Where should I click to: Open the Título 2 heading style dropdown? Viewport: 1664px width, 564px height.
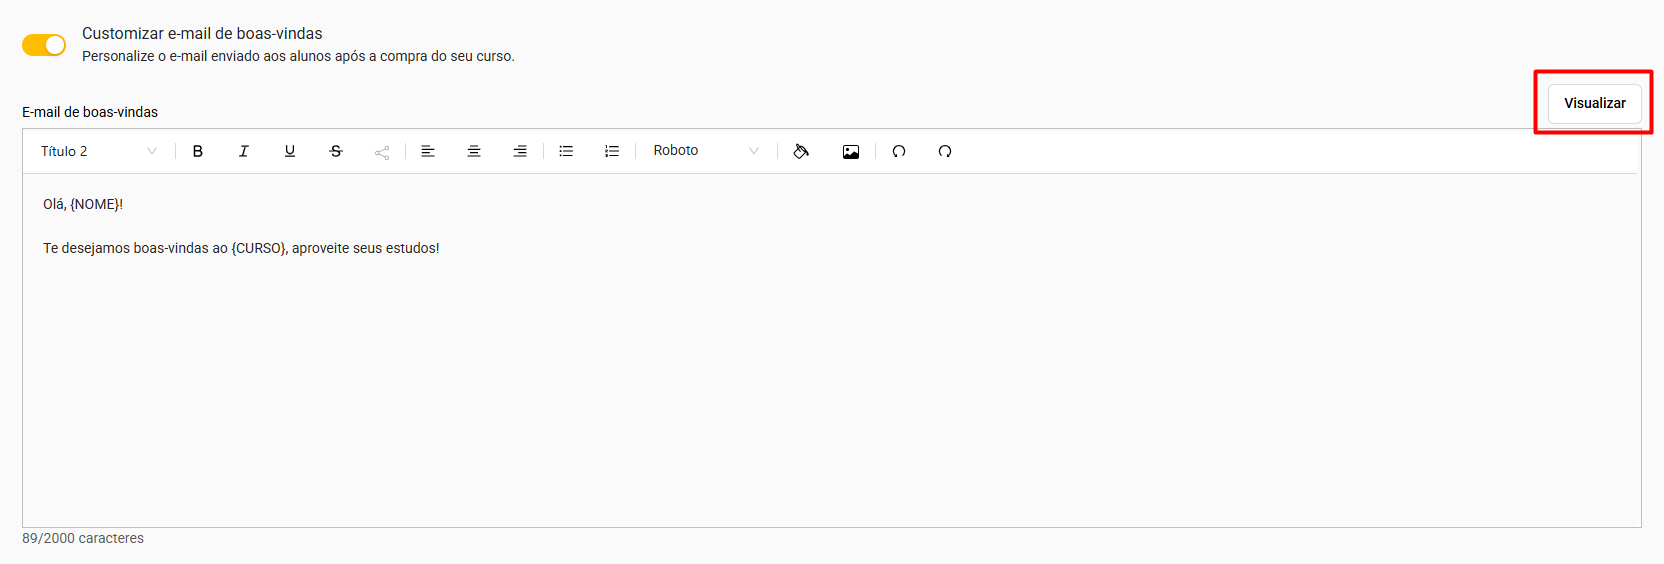[98, 151]
